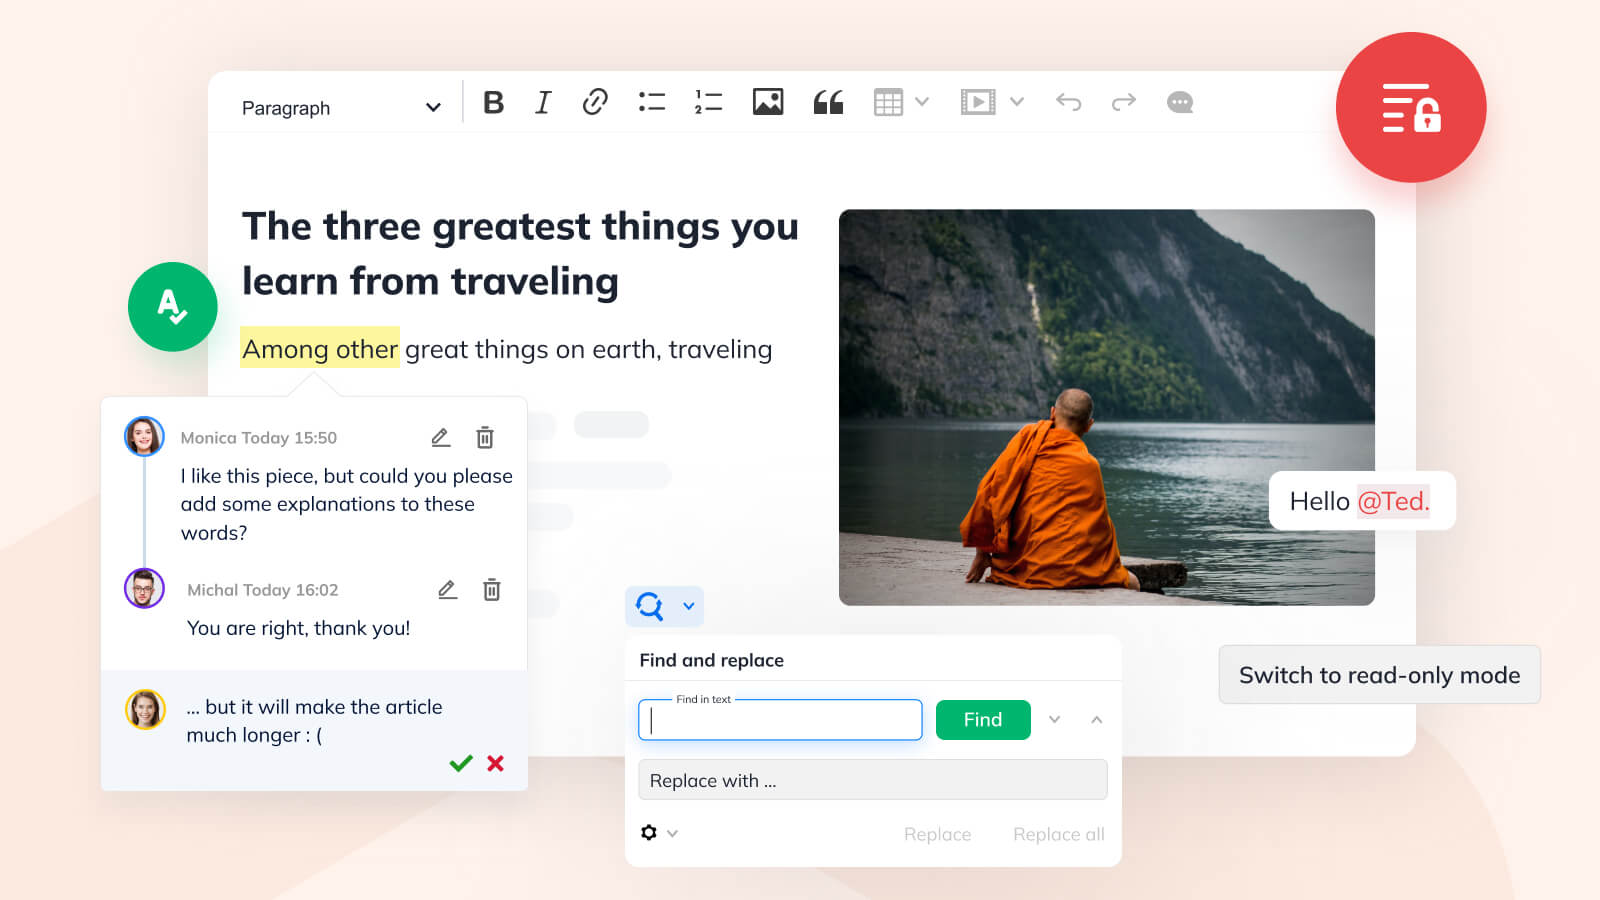The height and width of the screenshot is (900, 1600).
Task: Open find options gear icon
Action: 649,833
